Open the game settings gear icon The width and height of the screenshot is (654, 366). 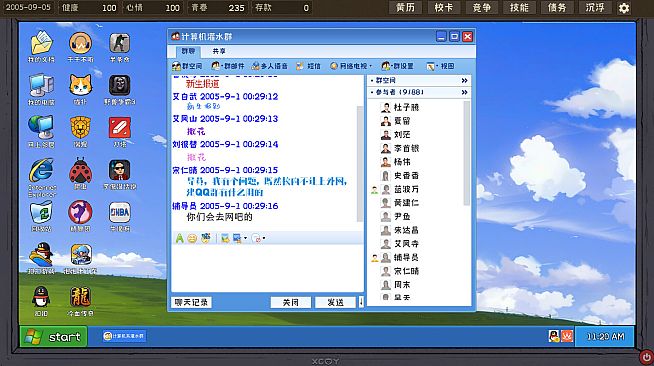[x=624, y=8]
